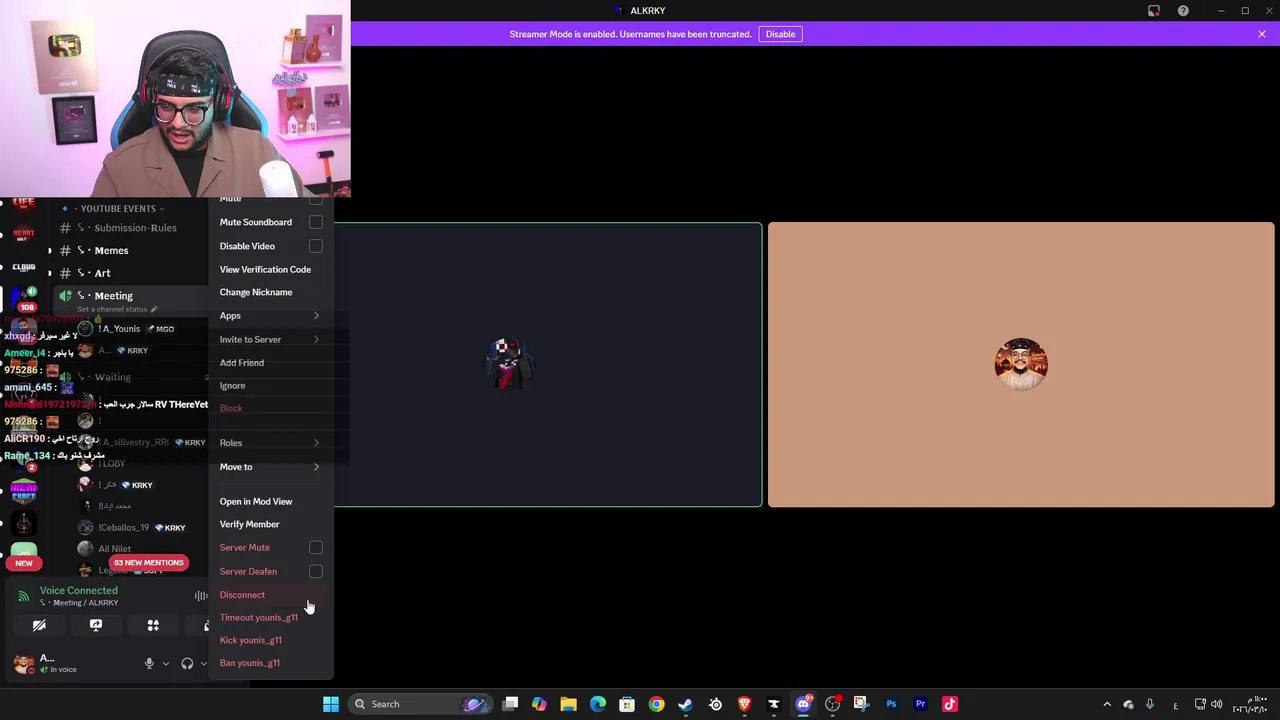Disable Streamer Mode button
This screenshot has width=1280, height=720.
pos(781,34)
